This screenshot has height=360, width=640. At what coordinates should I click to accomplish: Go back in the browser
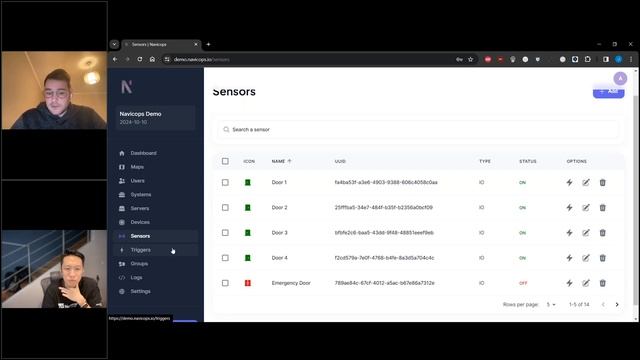[115, 59]
